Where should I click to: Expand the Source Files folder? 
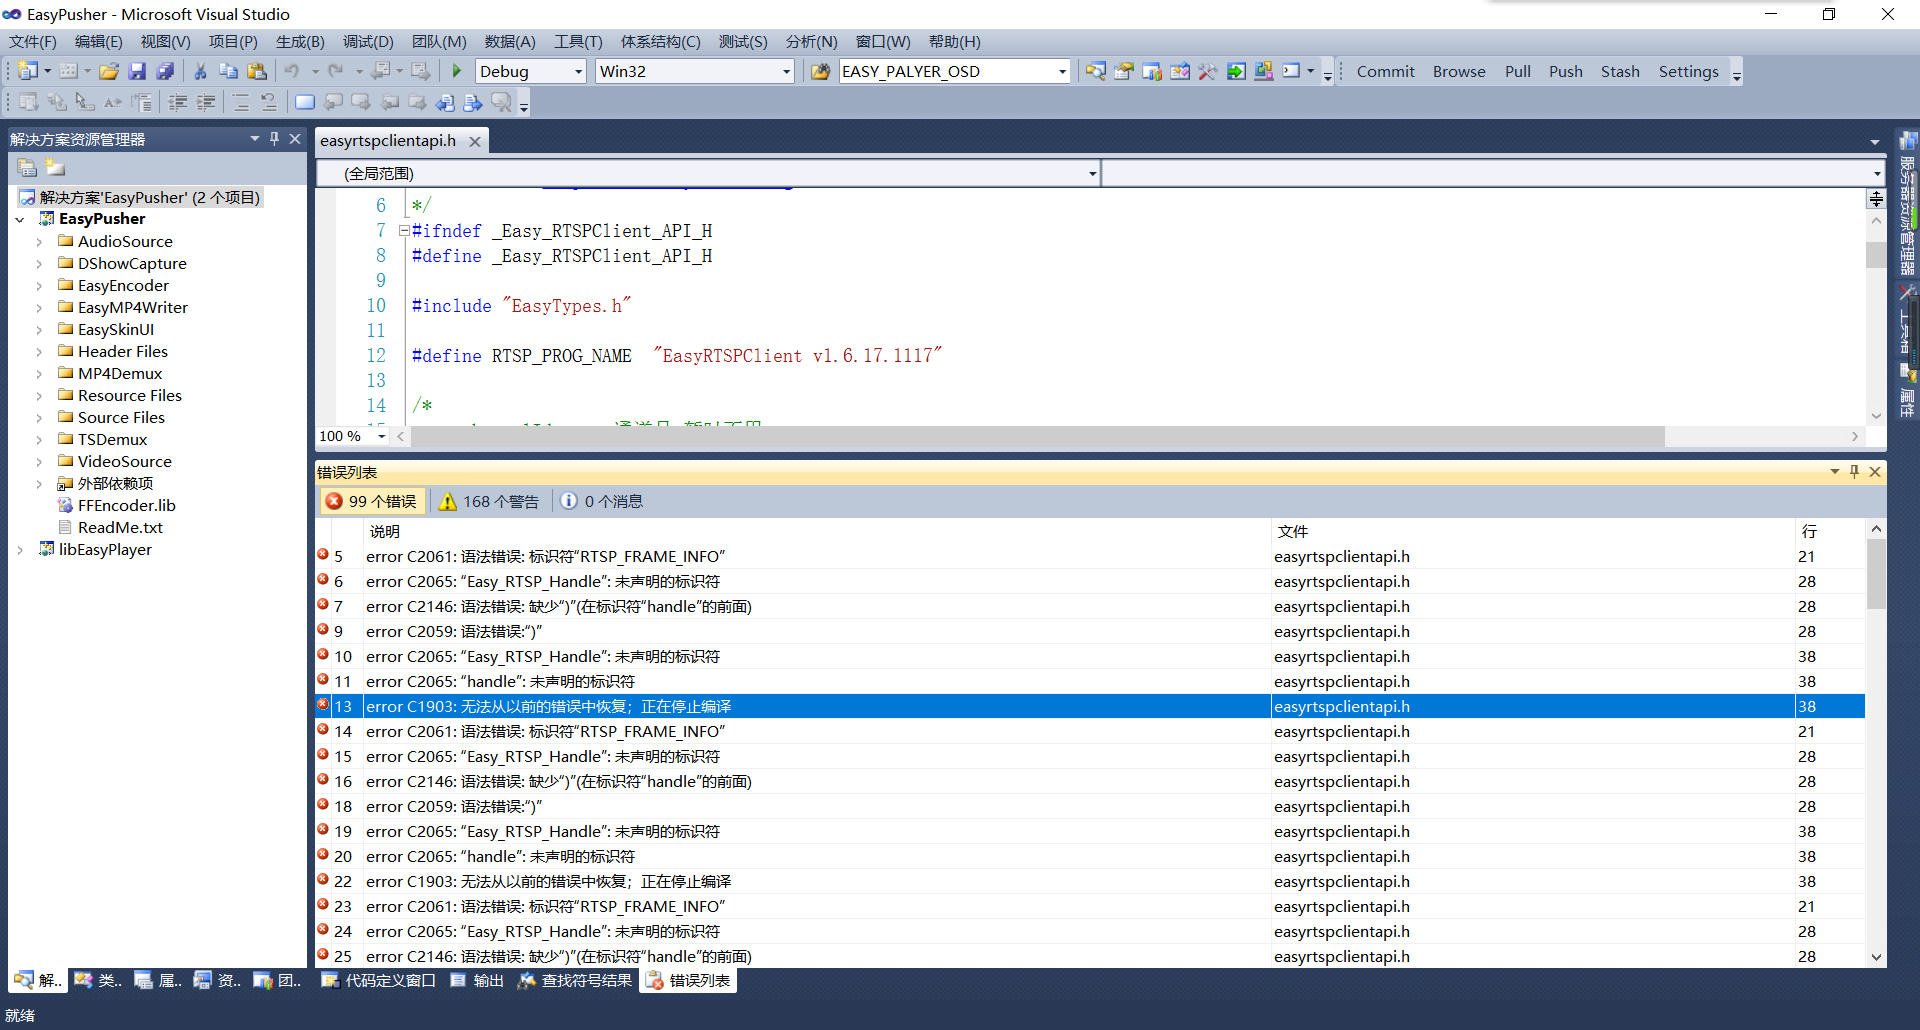(x=39, y=418)
